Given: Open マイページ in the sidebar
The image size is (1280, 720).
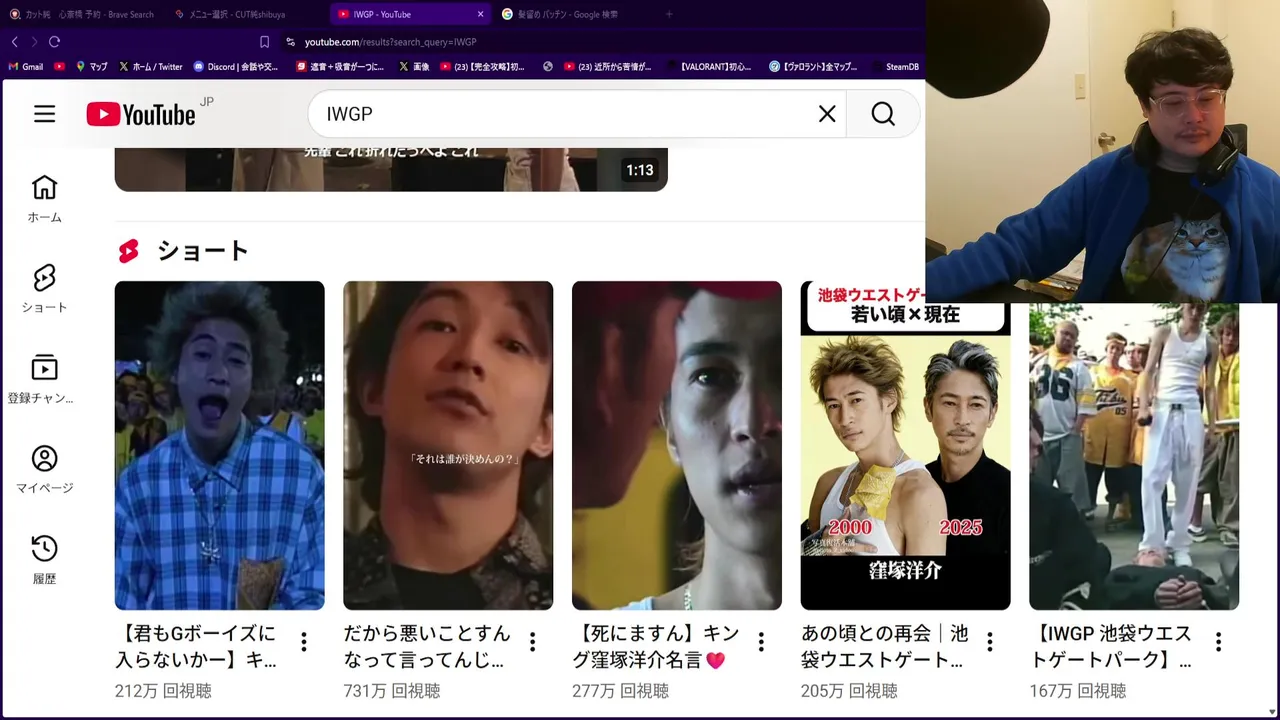Looking at the screenshot, I should point(44,470).
